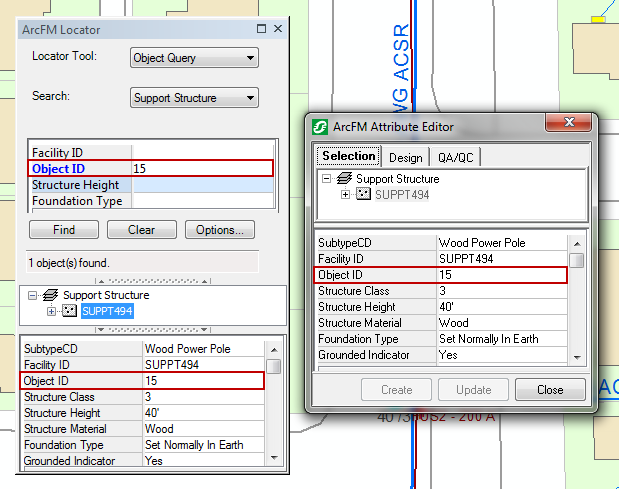Click the SUPPT494 feature icon in Locator results
The image size is (619, 489).
(69, 311)
